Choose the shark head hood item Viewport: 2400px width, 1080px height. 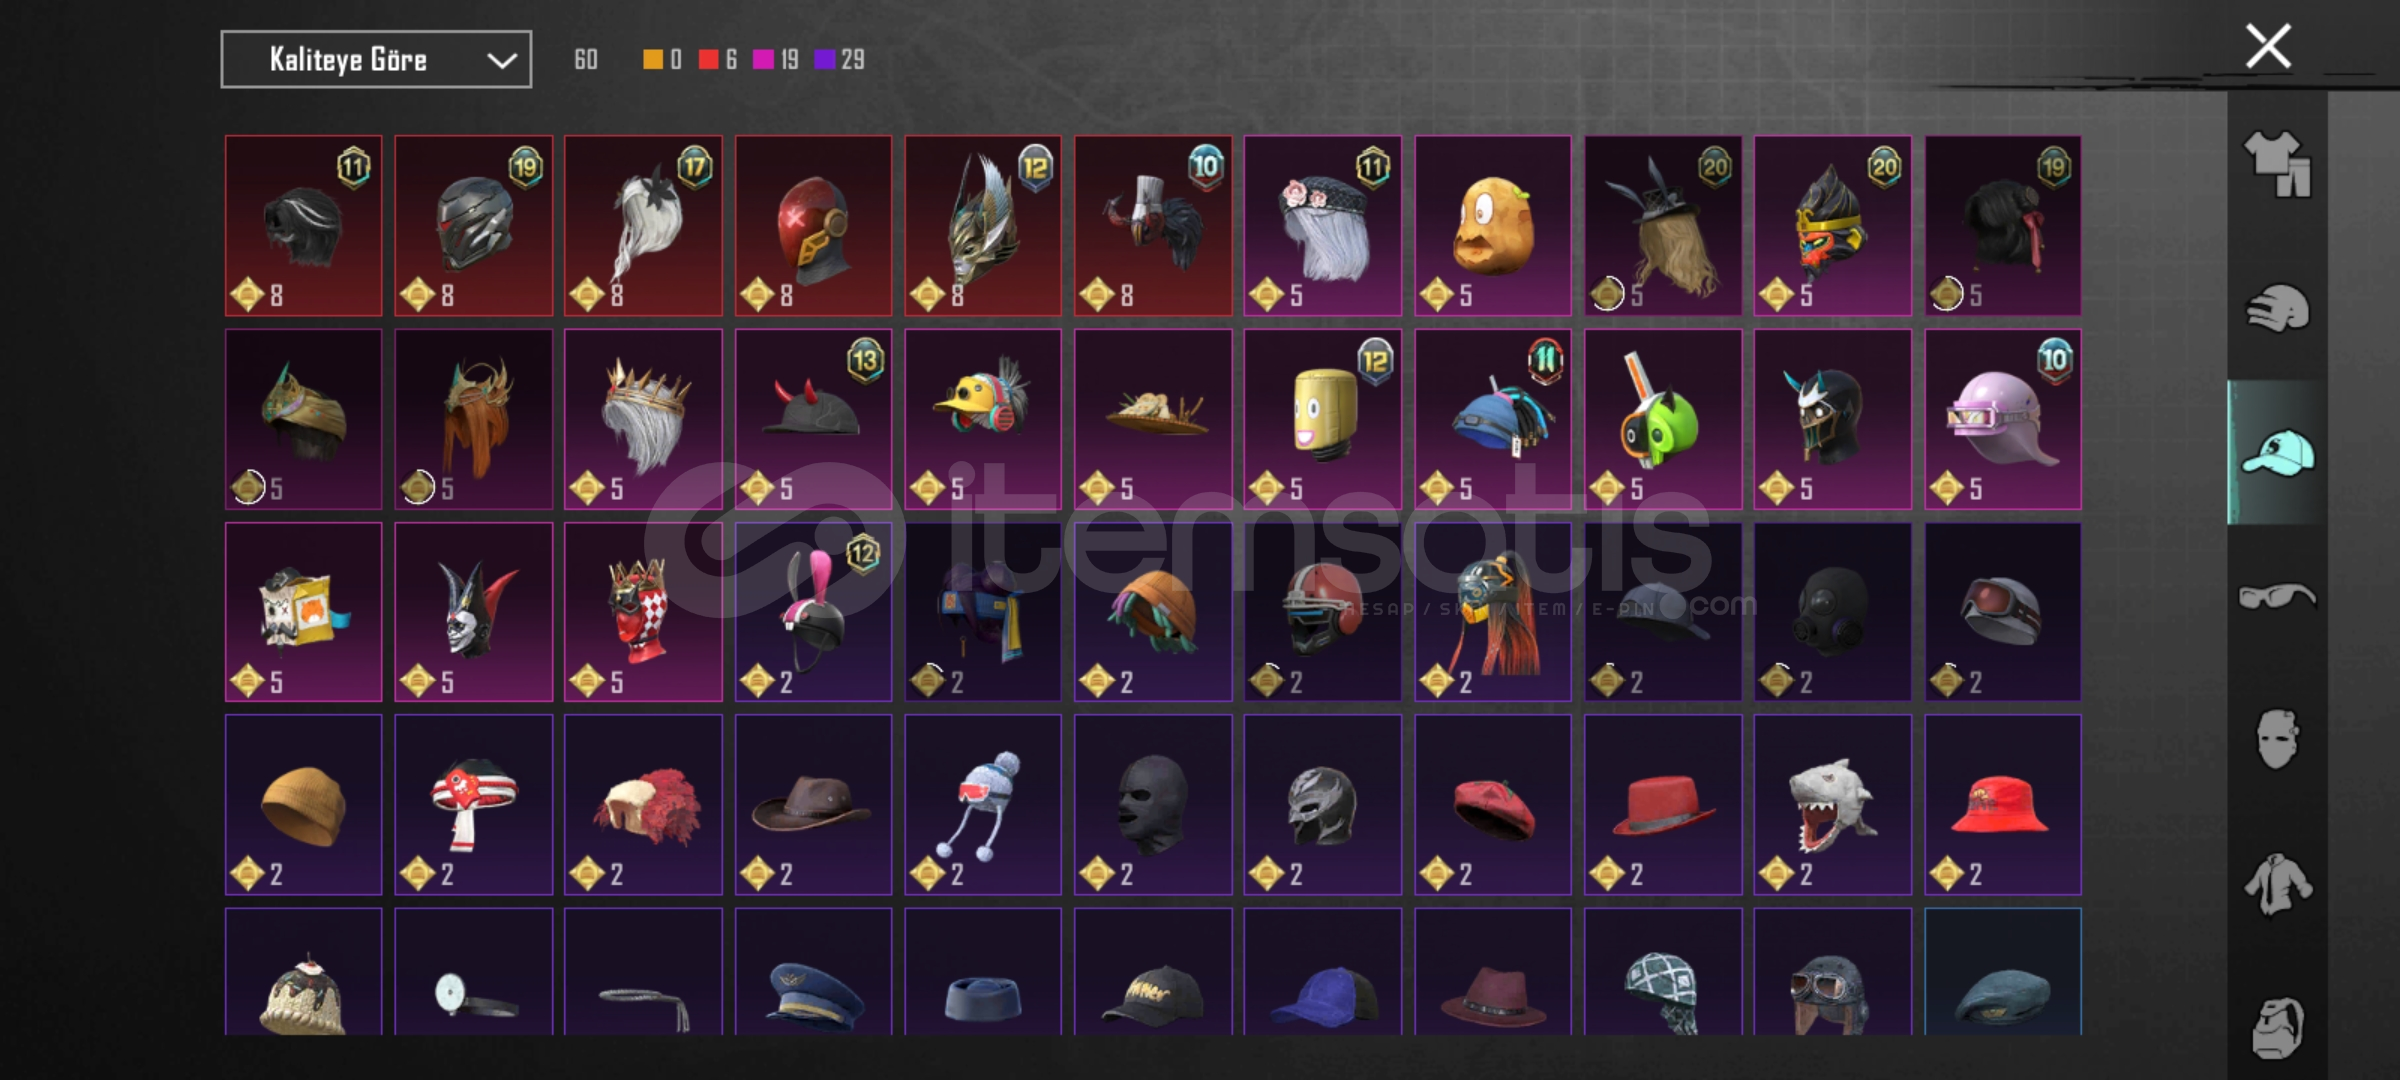point(1833,804)
